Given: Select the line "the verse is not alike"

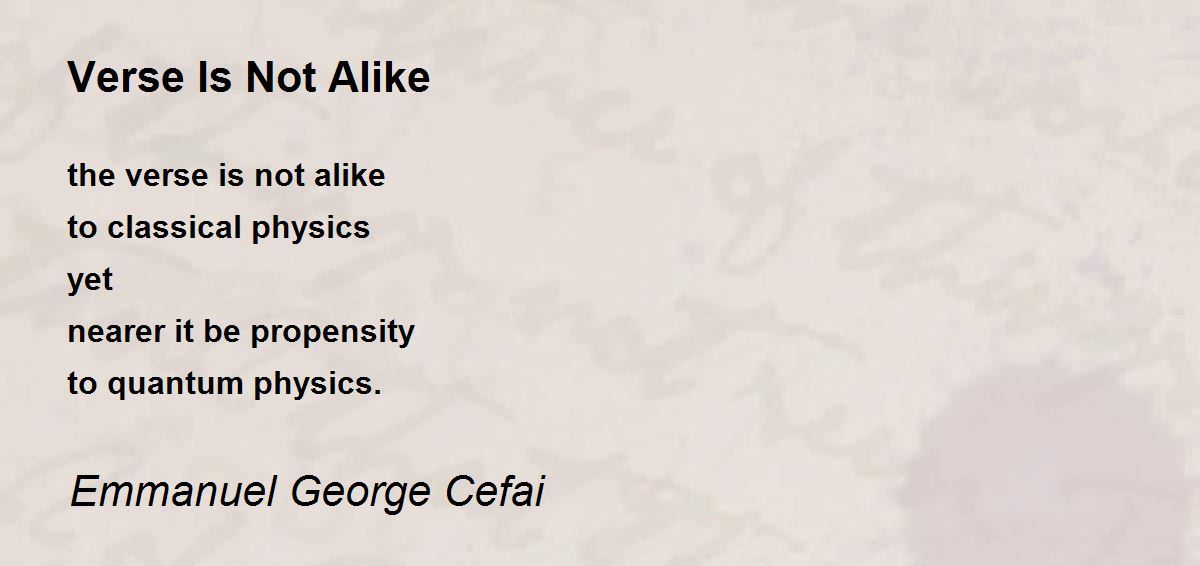Looking at the screenshot, I should (x=226, y=176).
